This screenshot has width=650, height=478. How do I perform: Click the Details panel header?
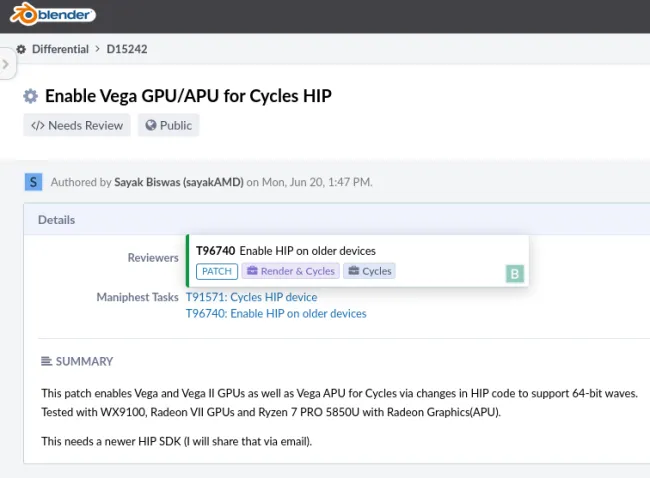[56, 219]
